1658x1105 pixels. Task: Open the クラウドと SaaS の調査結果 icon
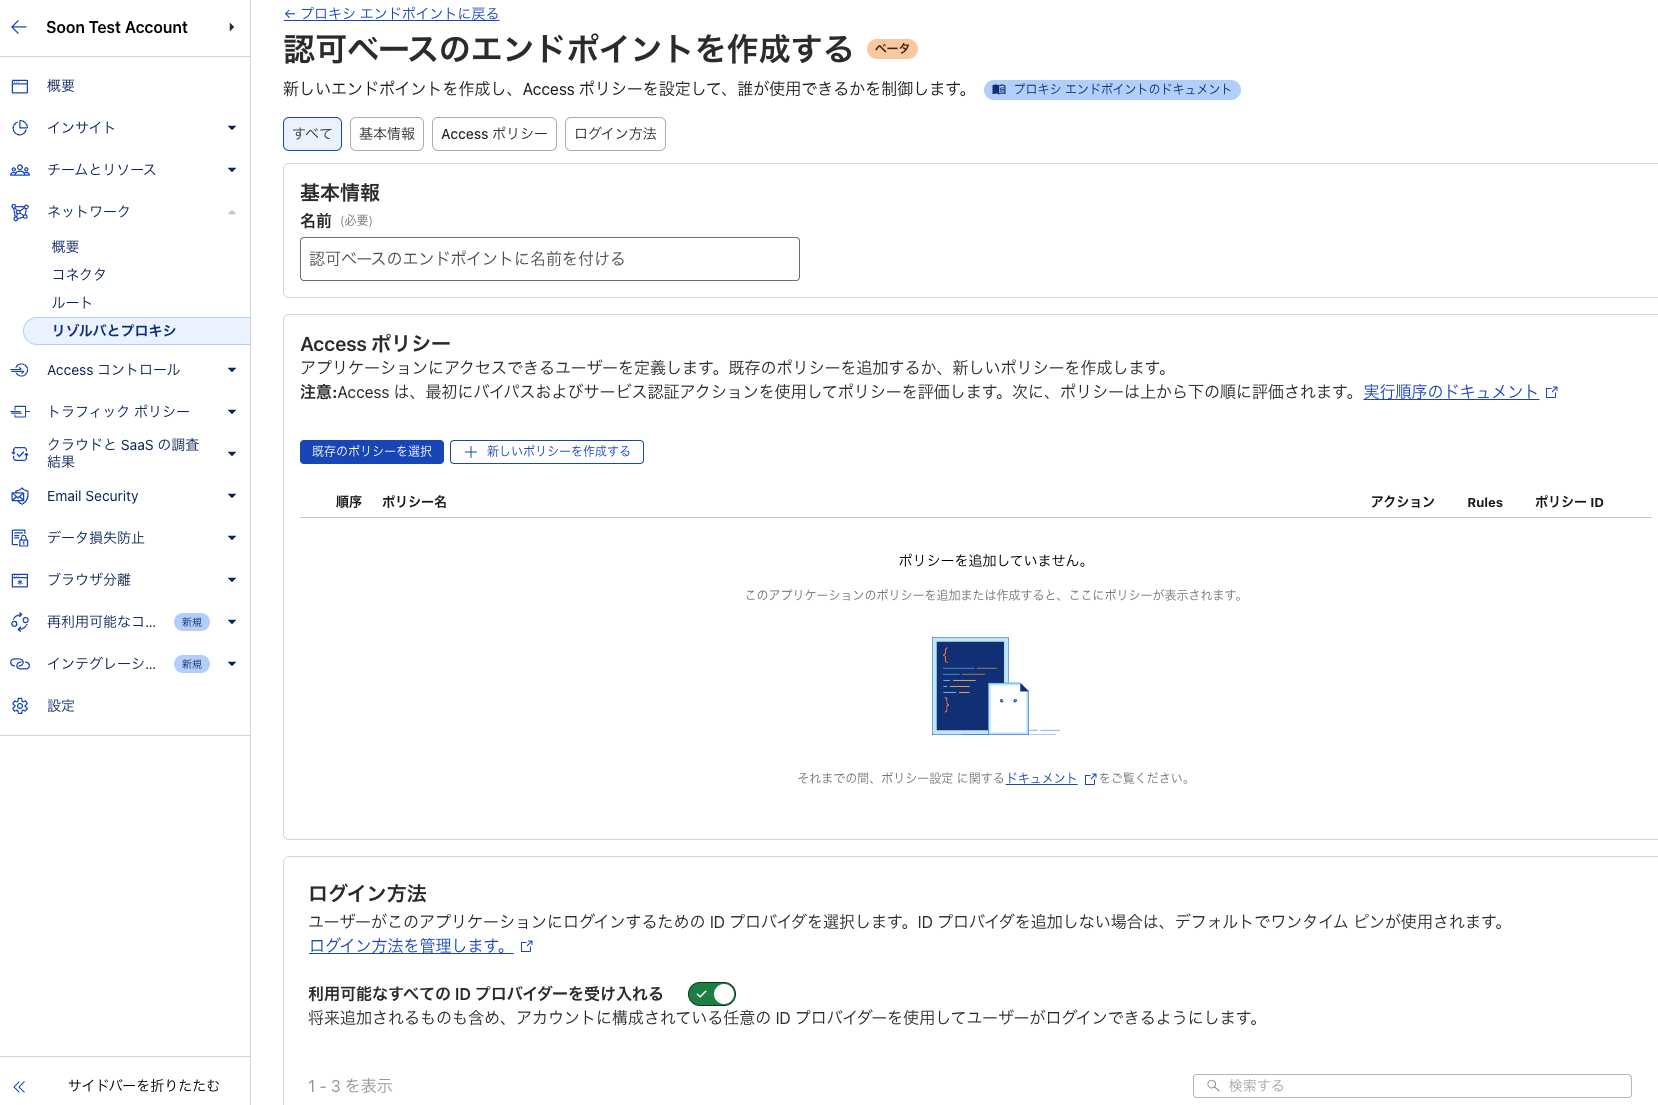(x=20, y=453)
